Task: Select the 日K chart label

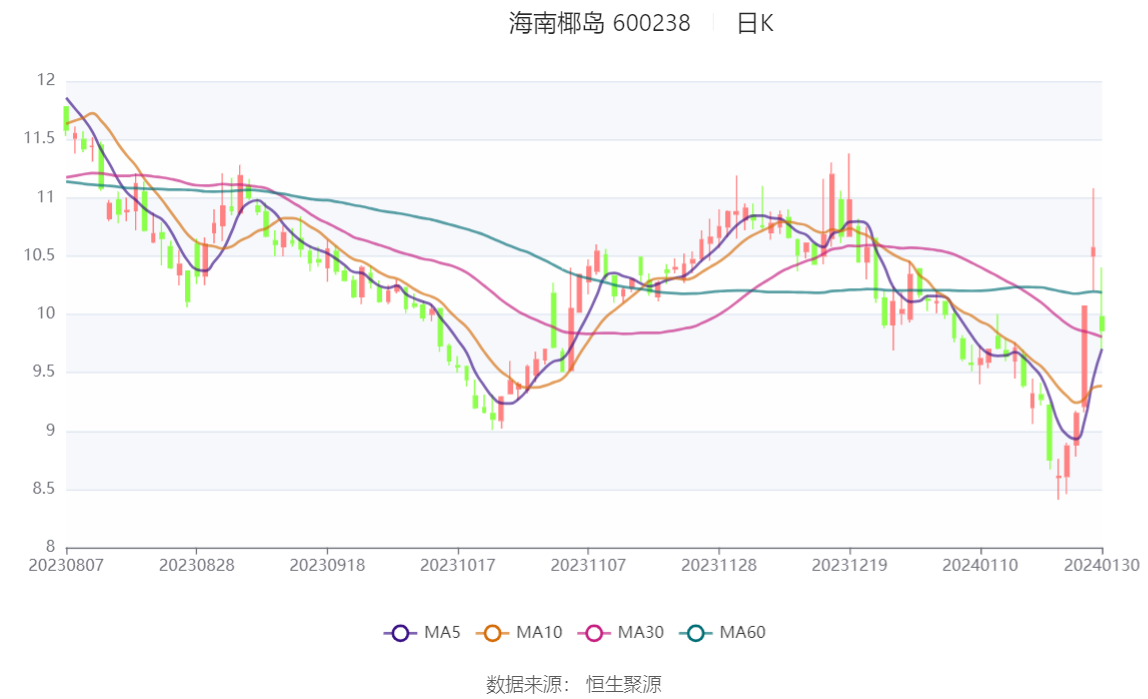Action: (x=755, y=23)
